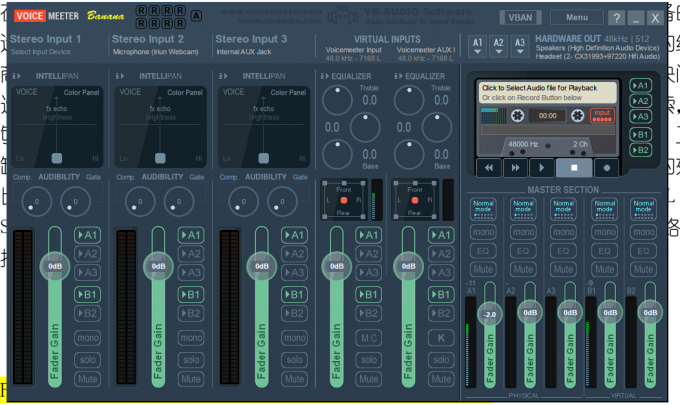Toggle mono on the A3 master bus

point(563,232)
